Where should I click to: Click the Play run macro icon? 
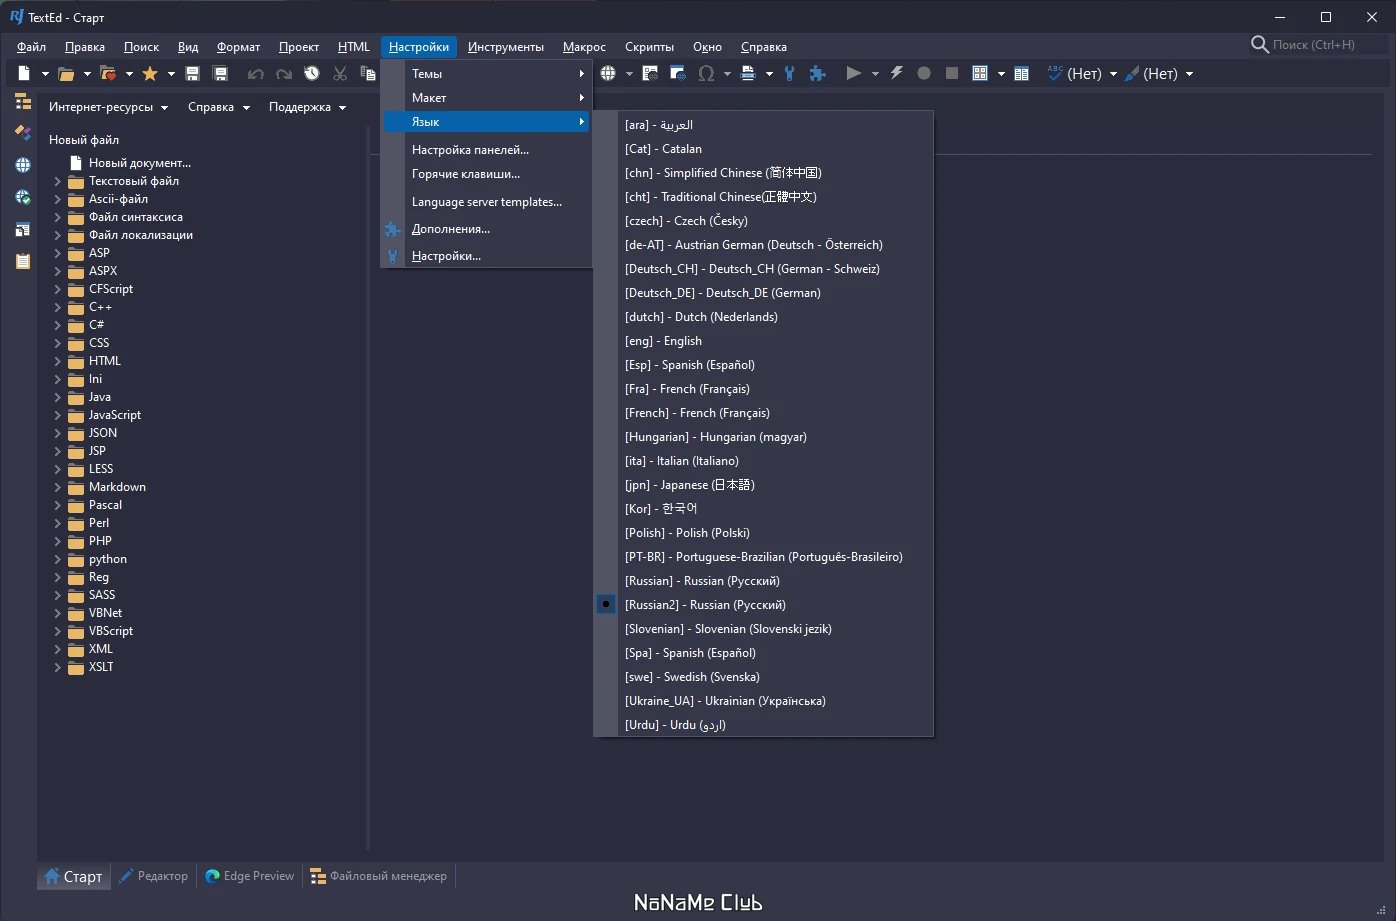click(853, 73)
